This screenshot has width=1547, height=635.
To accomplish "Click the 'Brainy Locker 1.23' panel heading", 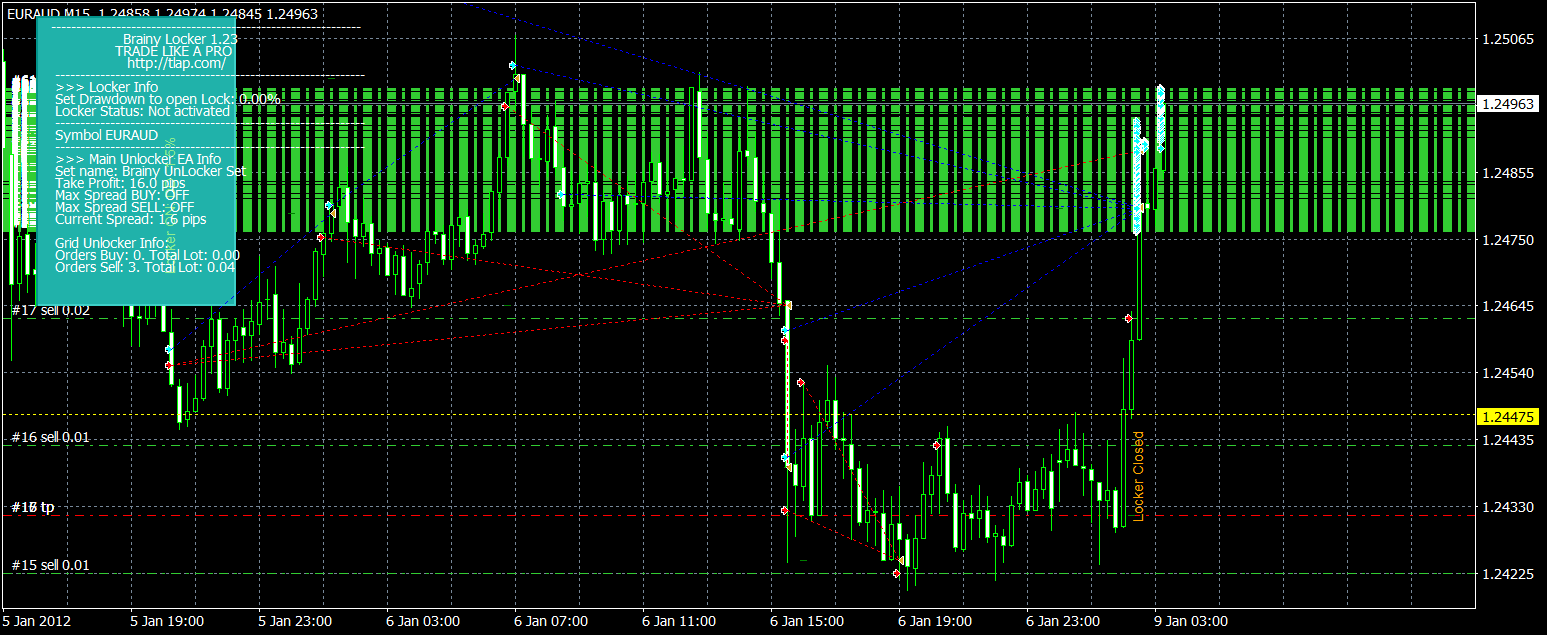I will tap(180, 39).
